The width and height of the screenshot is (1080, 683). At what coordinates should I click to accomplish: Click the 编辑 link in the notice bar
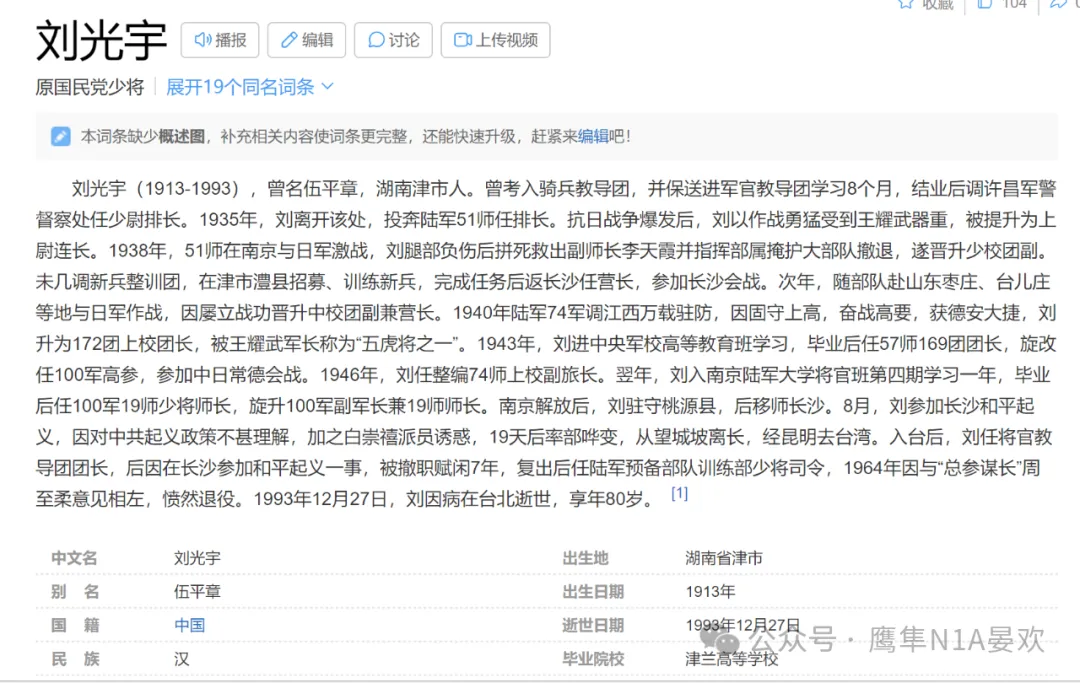[x=593, y=136]
